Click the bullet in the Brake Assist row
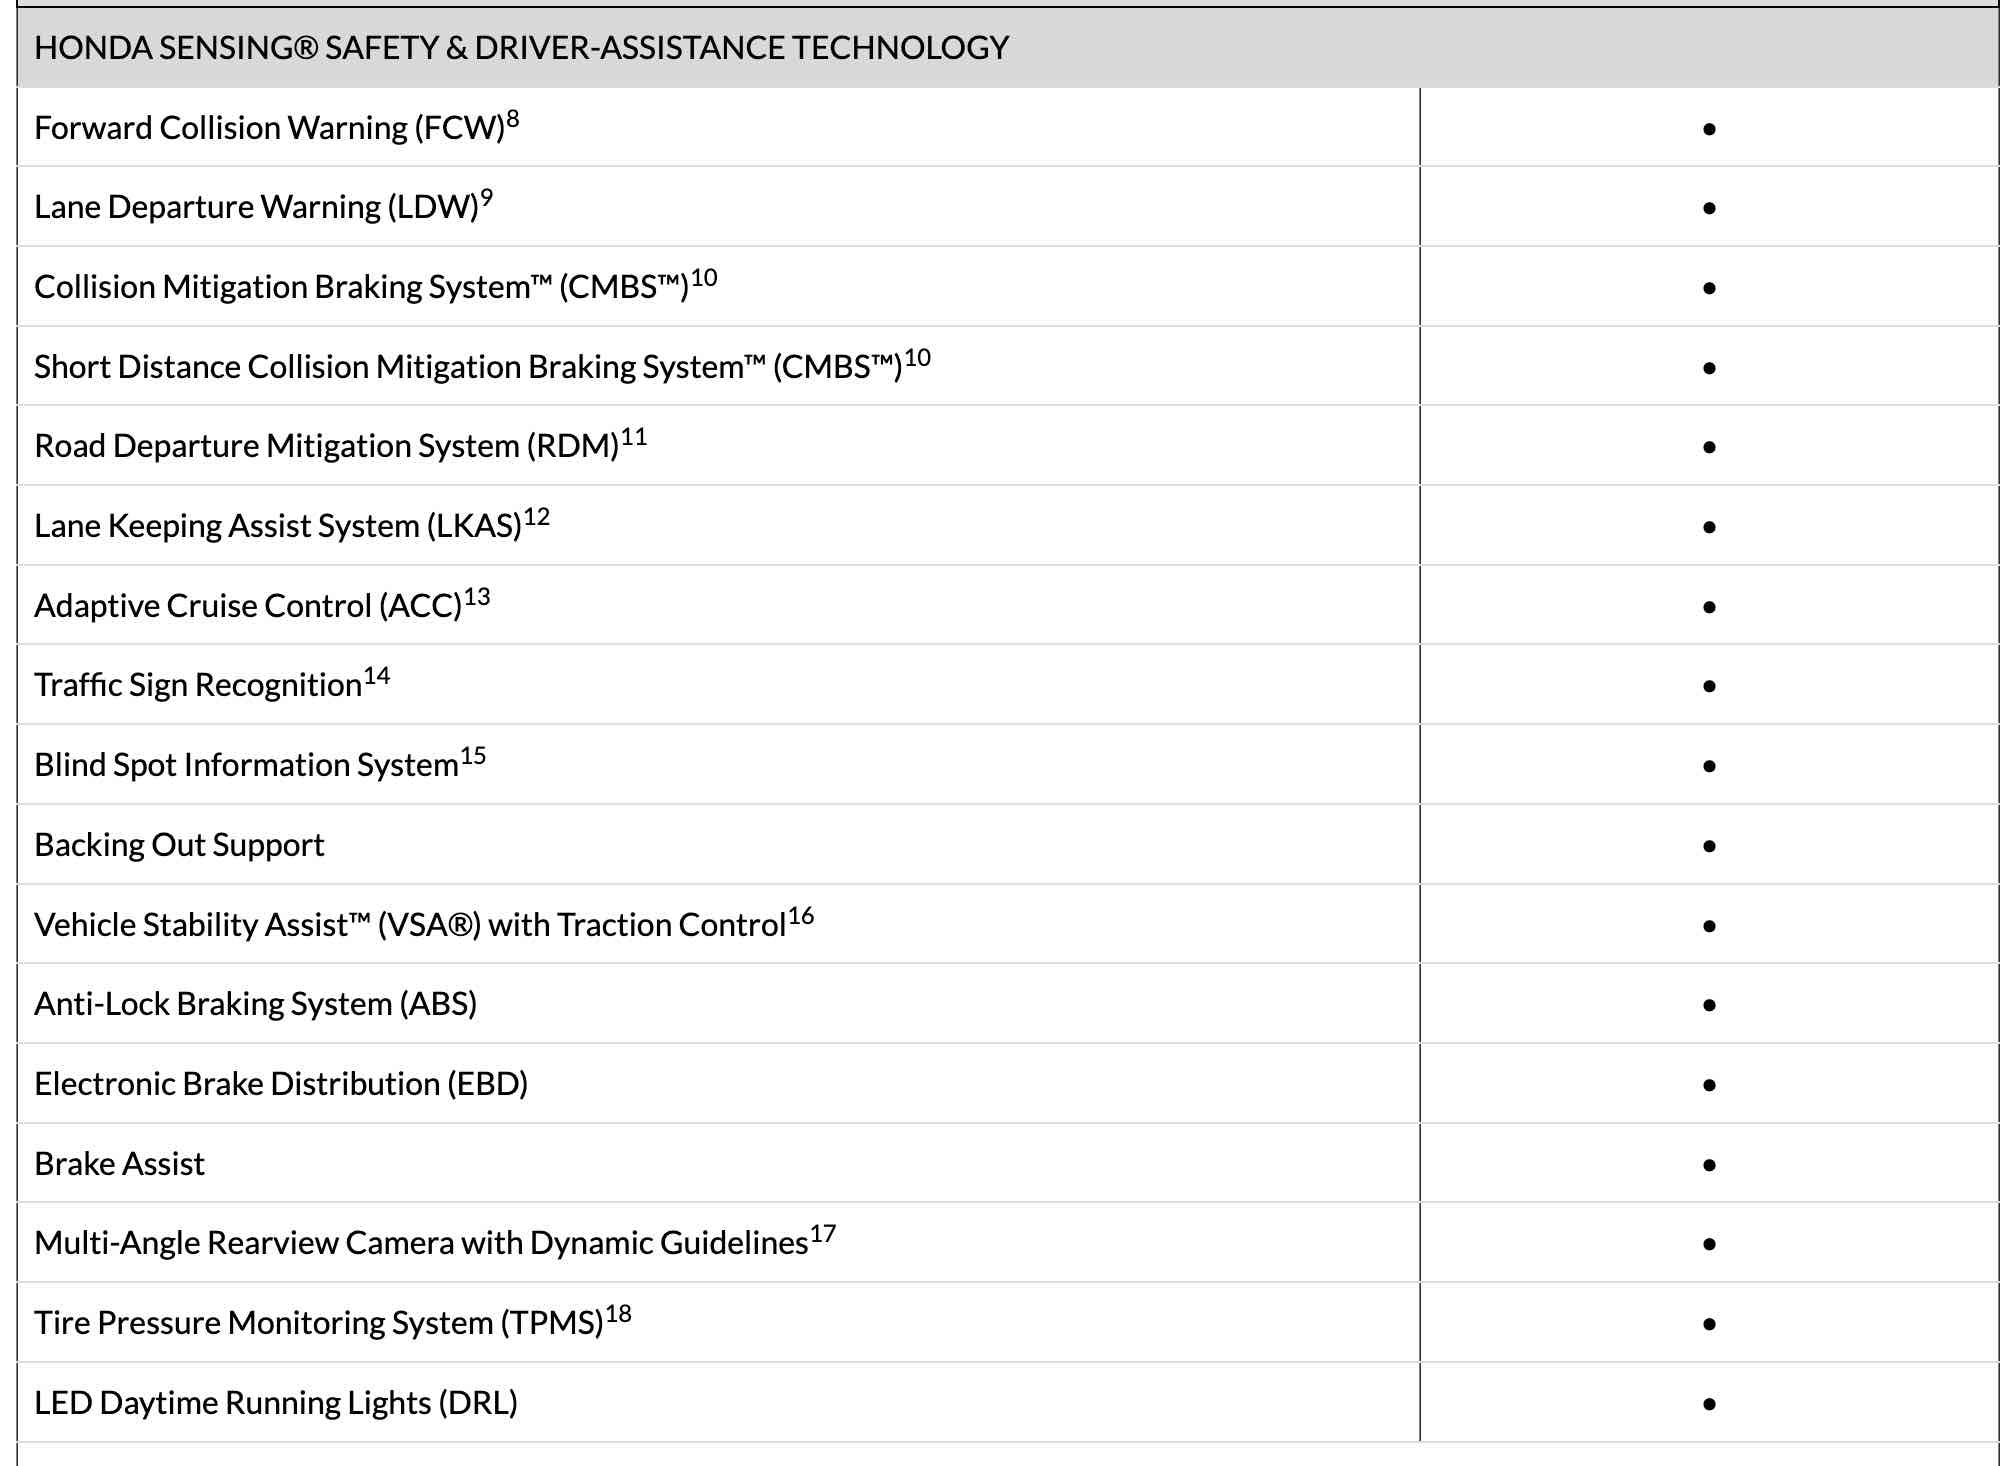 1709,1165
